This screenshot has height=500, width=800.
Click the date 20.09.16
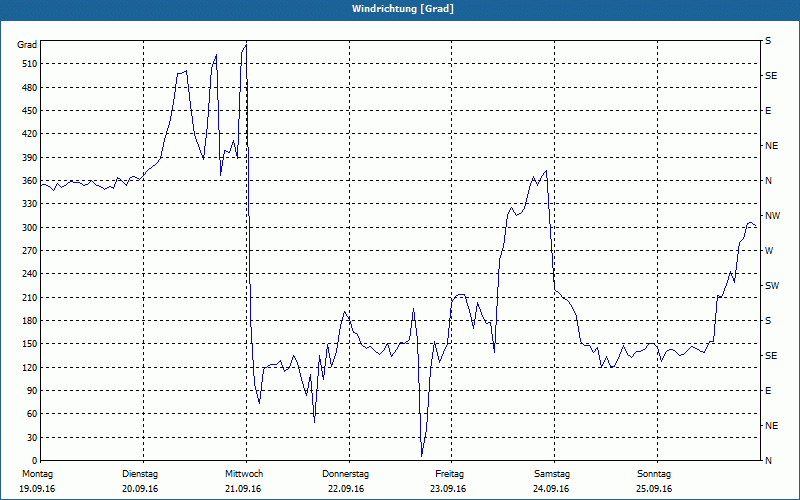click(140, 489)
